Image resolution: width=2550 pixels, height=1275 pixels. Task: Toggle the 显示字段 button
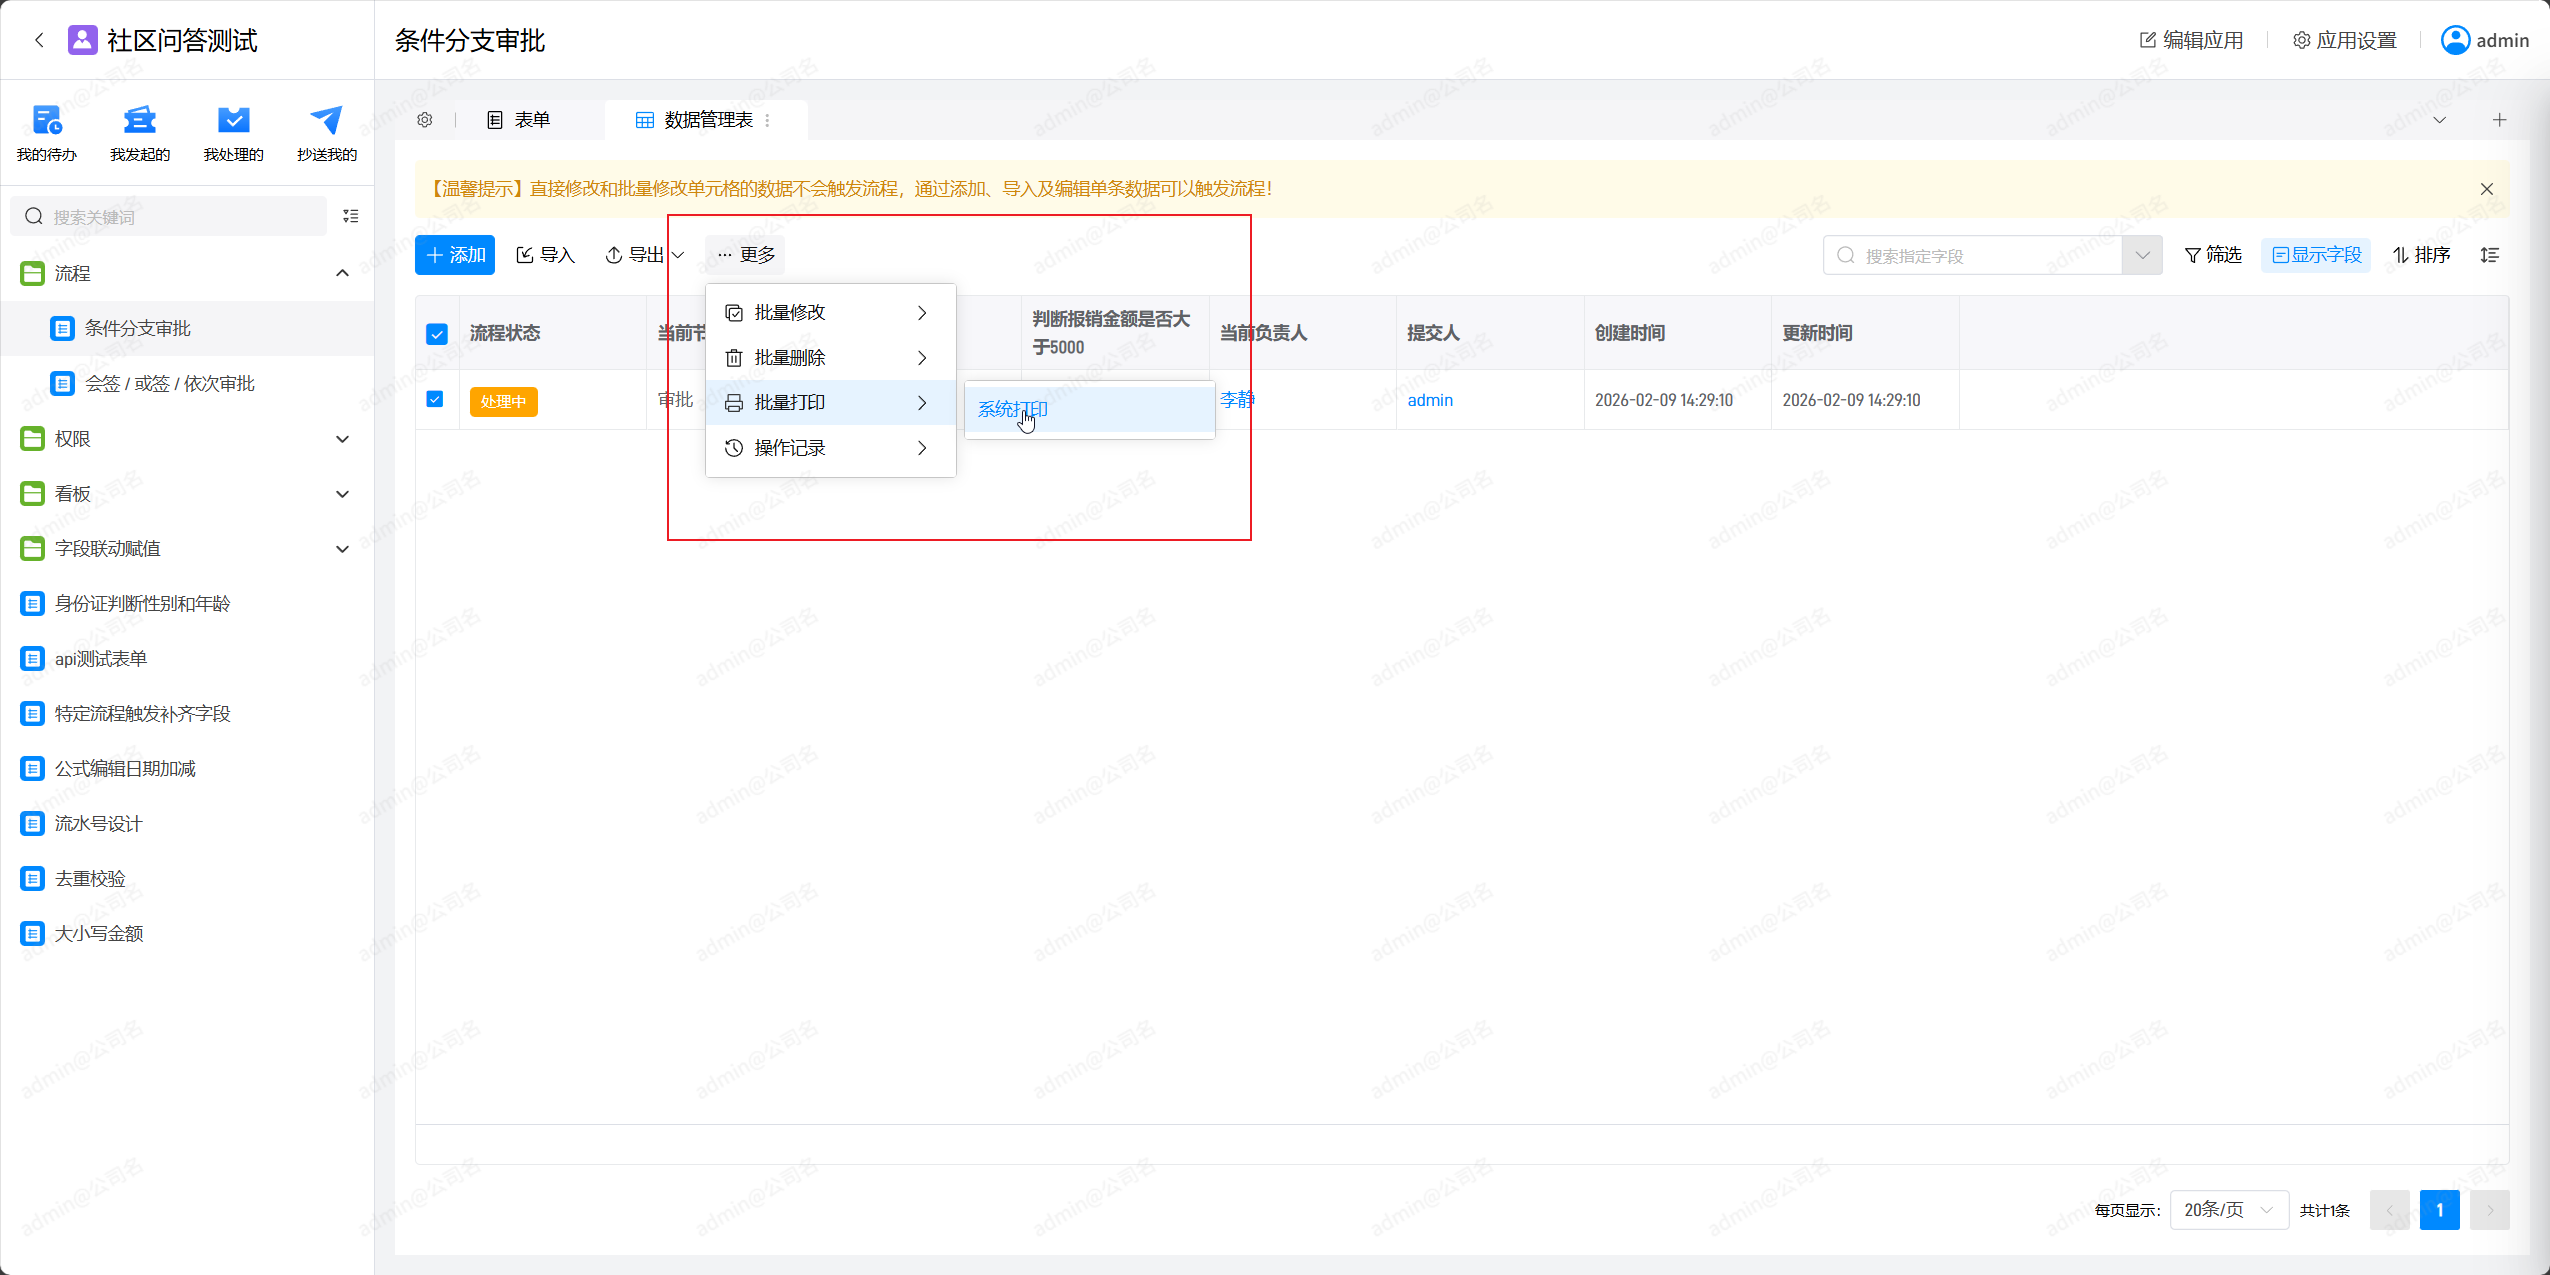coord(2316,255)
